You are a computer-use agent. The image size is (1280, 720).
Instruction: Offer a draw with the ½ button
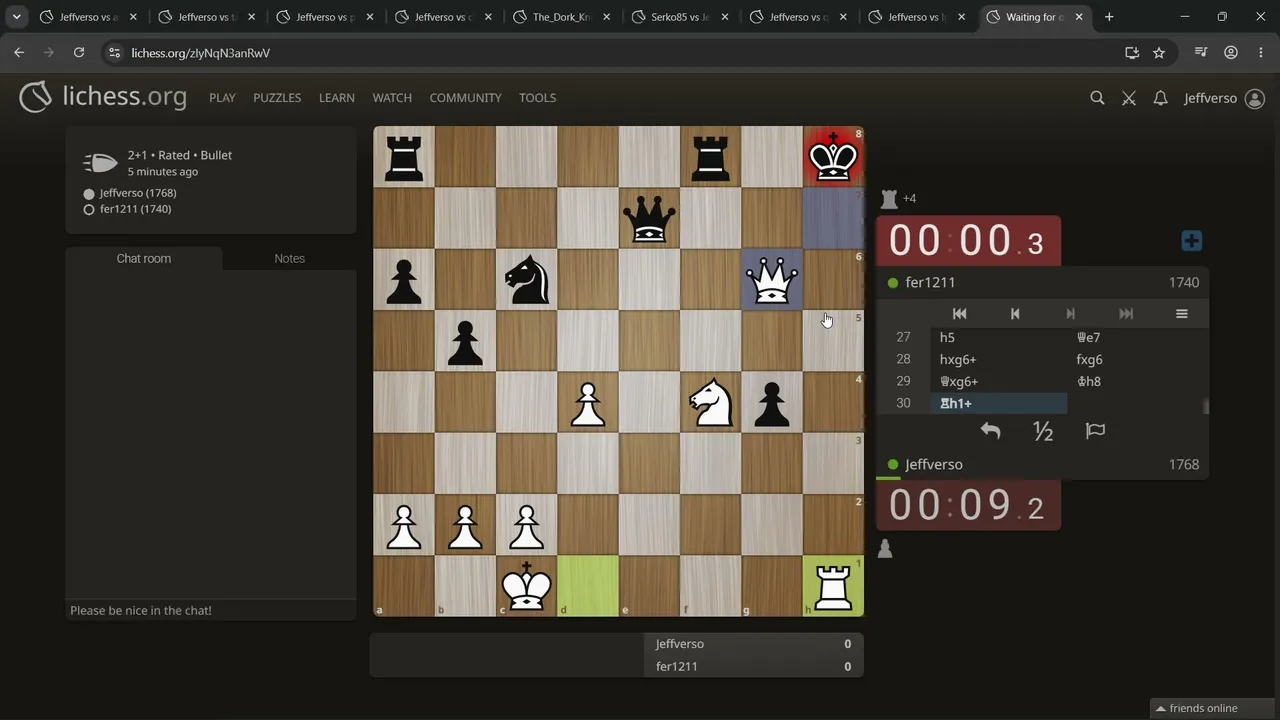pos(1043,431)
